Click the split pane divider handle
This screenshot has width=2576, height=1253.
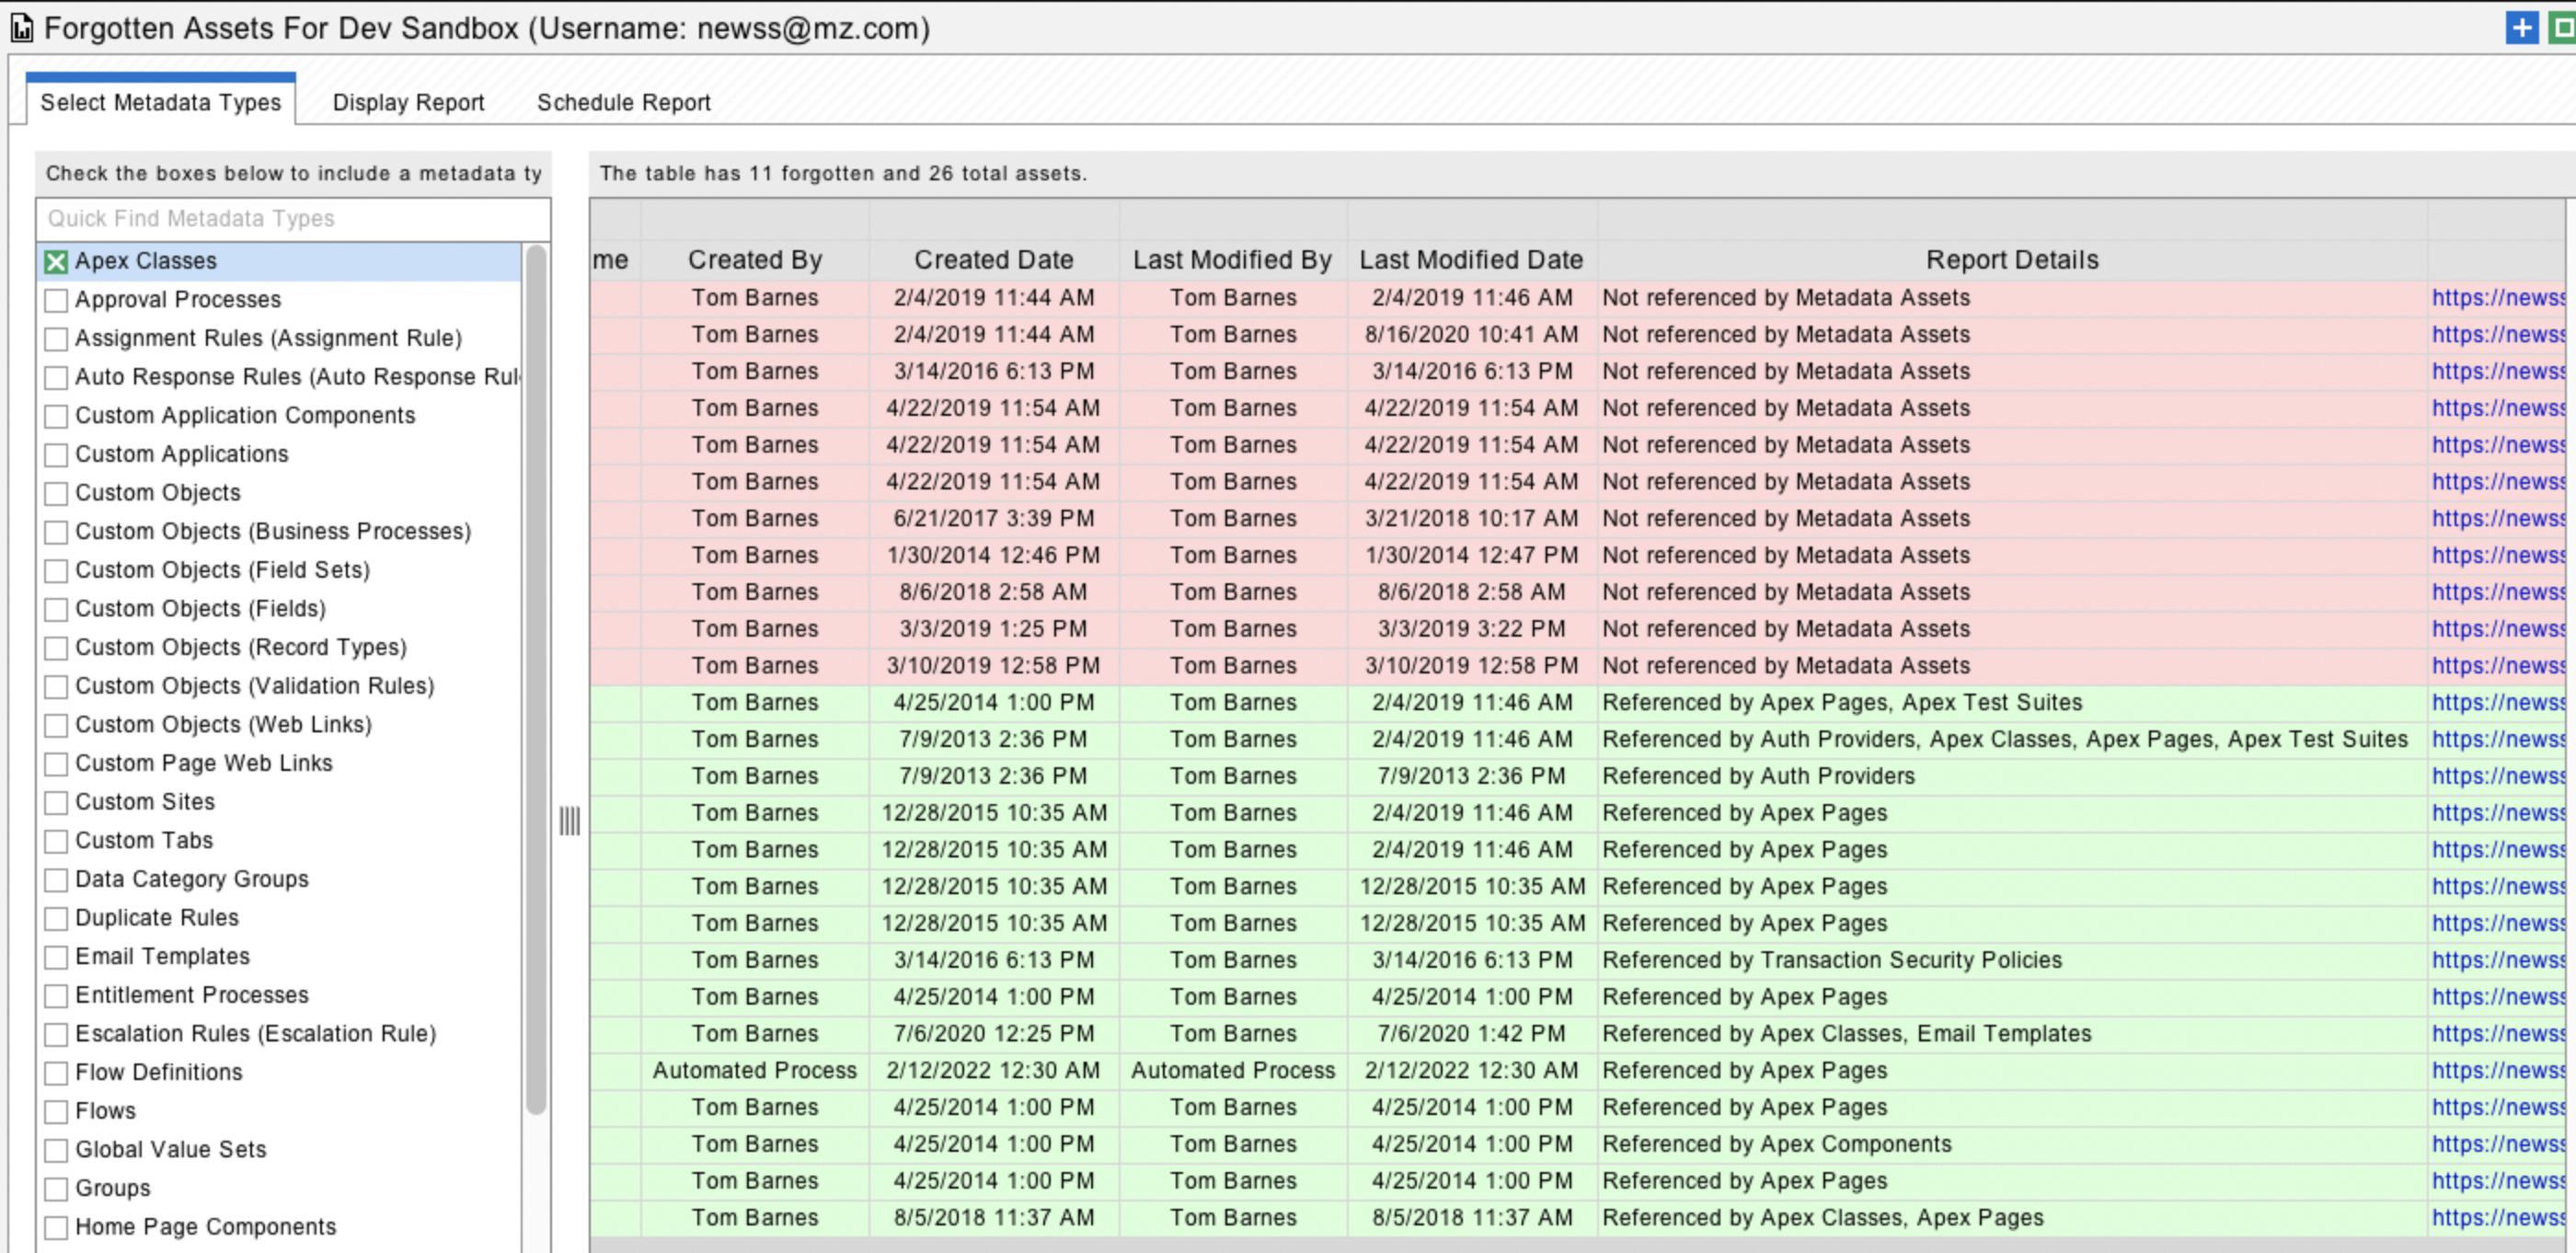[x=569, y=821]
